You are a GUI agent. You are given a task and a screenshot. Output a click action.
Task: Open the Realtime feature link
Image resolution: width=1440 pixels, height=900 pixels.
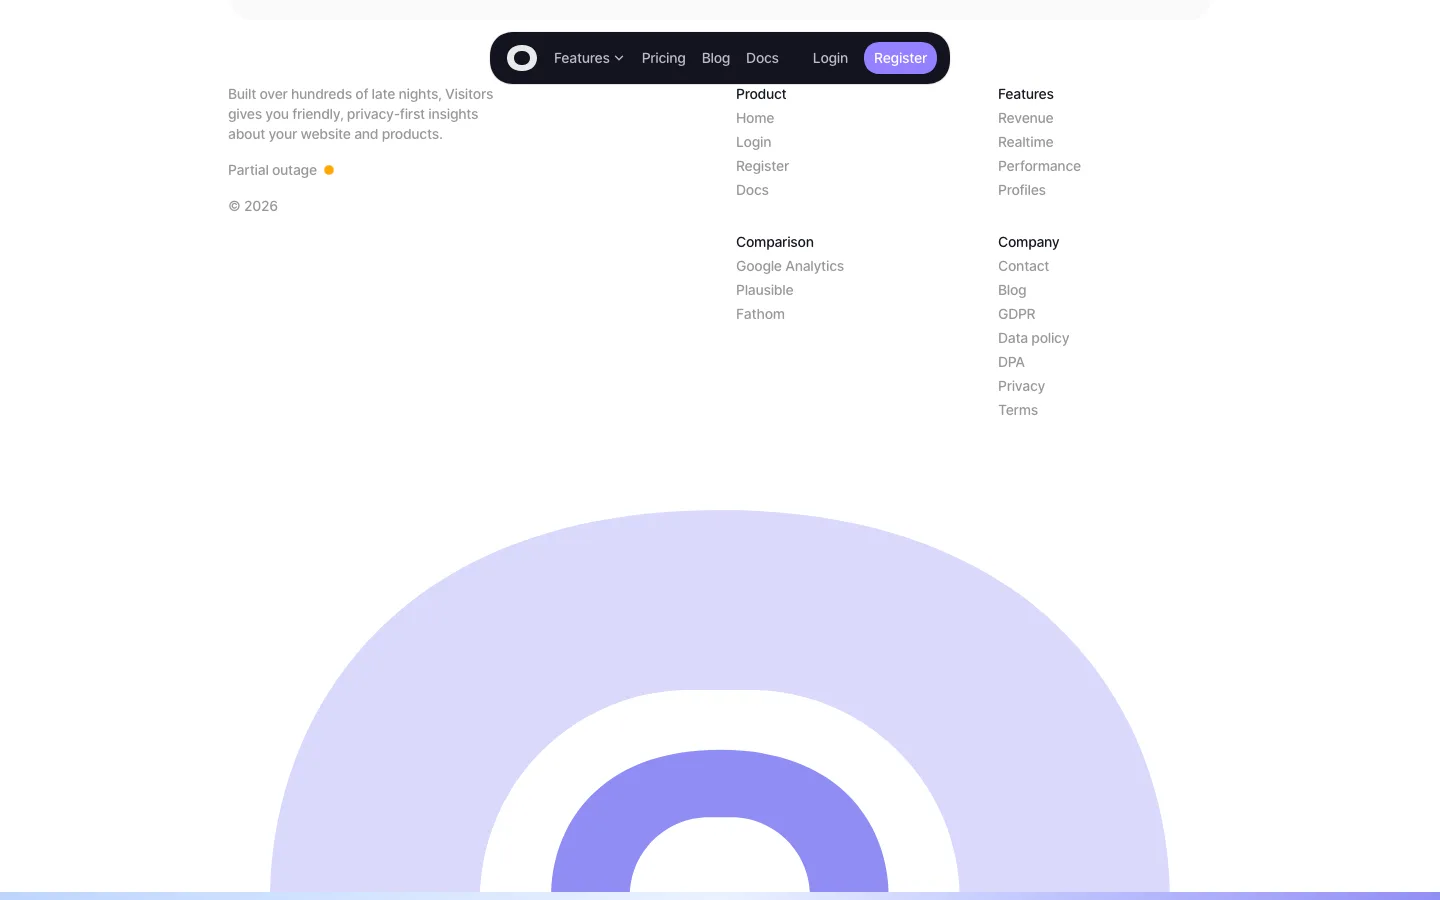[x=1026, y=142]
